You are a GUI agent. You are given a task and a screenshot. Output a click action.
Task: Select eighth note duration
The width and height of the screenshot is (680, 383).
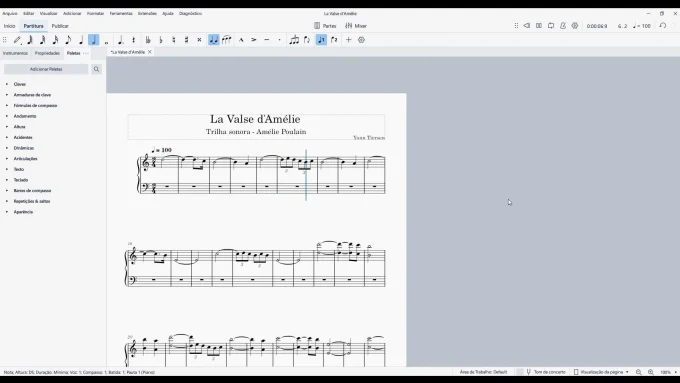tap(68, 40)
